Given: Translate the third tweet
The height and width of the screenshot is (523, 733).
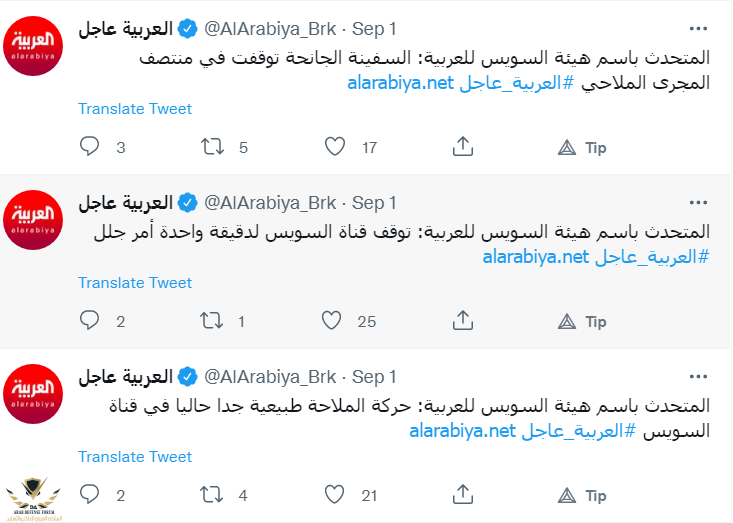Looking at the screenshot, I should [x=135, y=457].
